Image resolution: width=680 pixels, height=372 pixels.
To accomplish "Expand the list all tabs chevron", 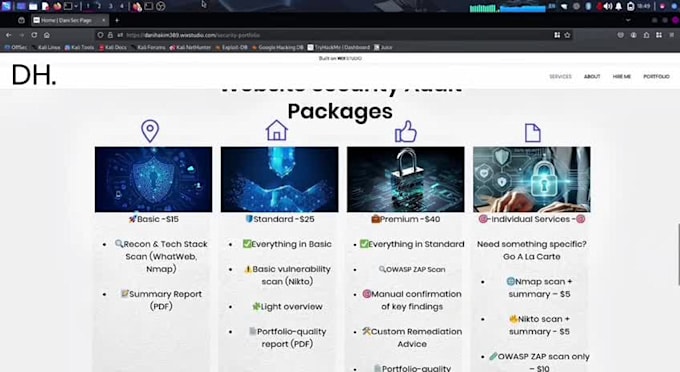I will pos(628,20).
